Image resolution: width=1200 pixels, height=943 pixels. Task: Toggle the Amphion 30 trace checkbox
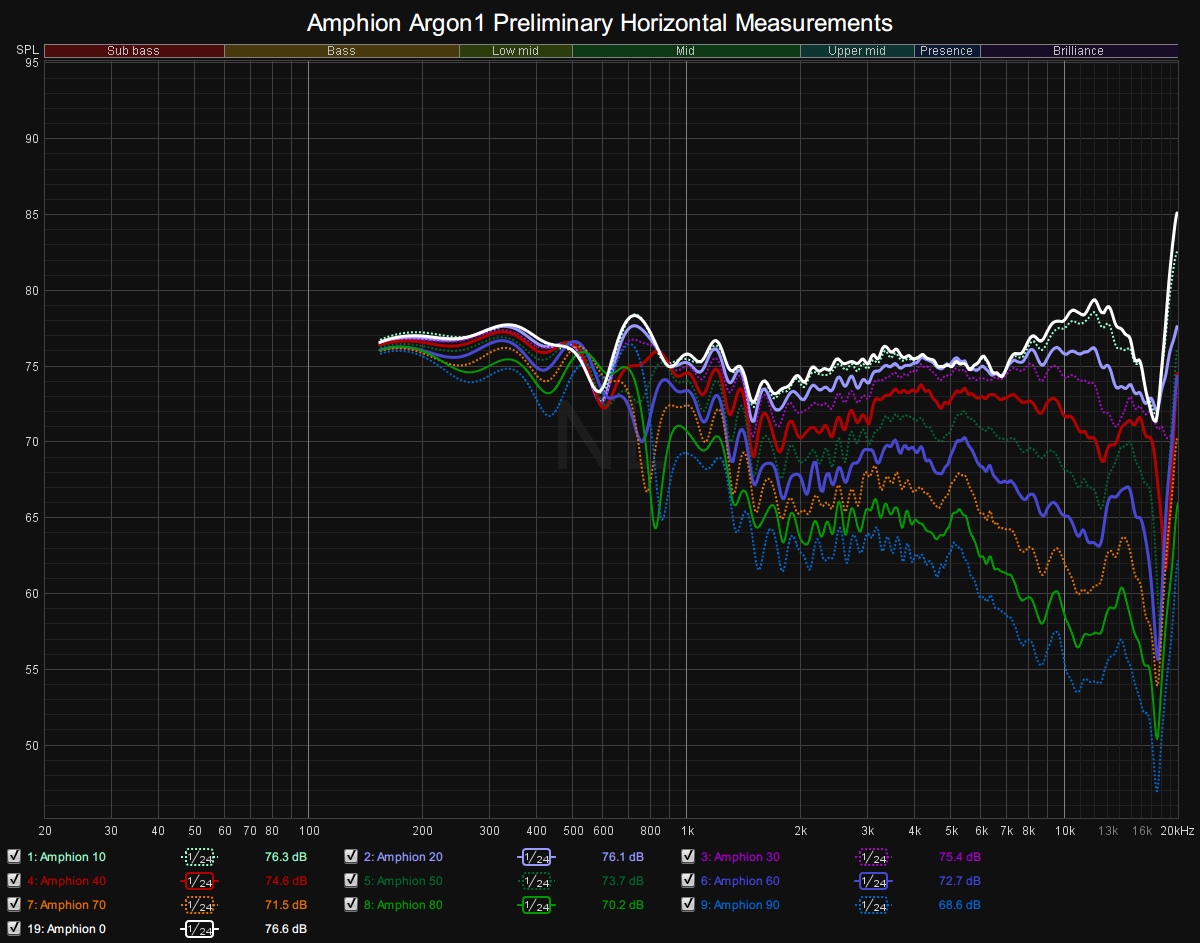pyautogui.click(x=688, y=856)
